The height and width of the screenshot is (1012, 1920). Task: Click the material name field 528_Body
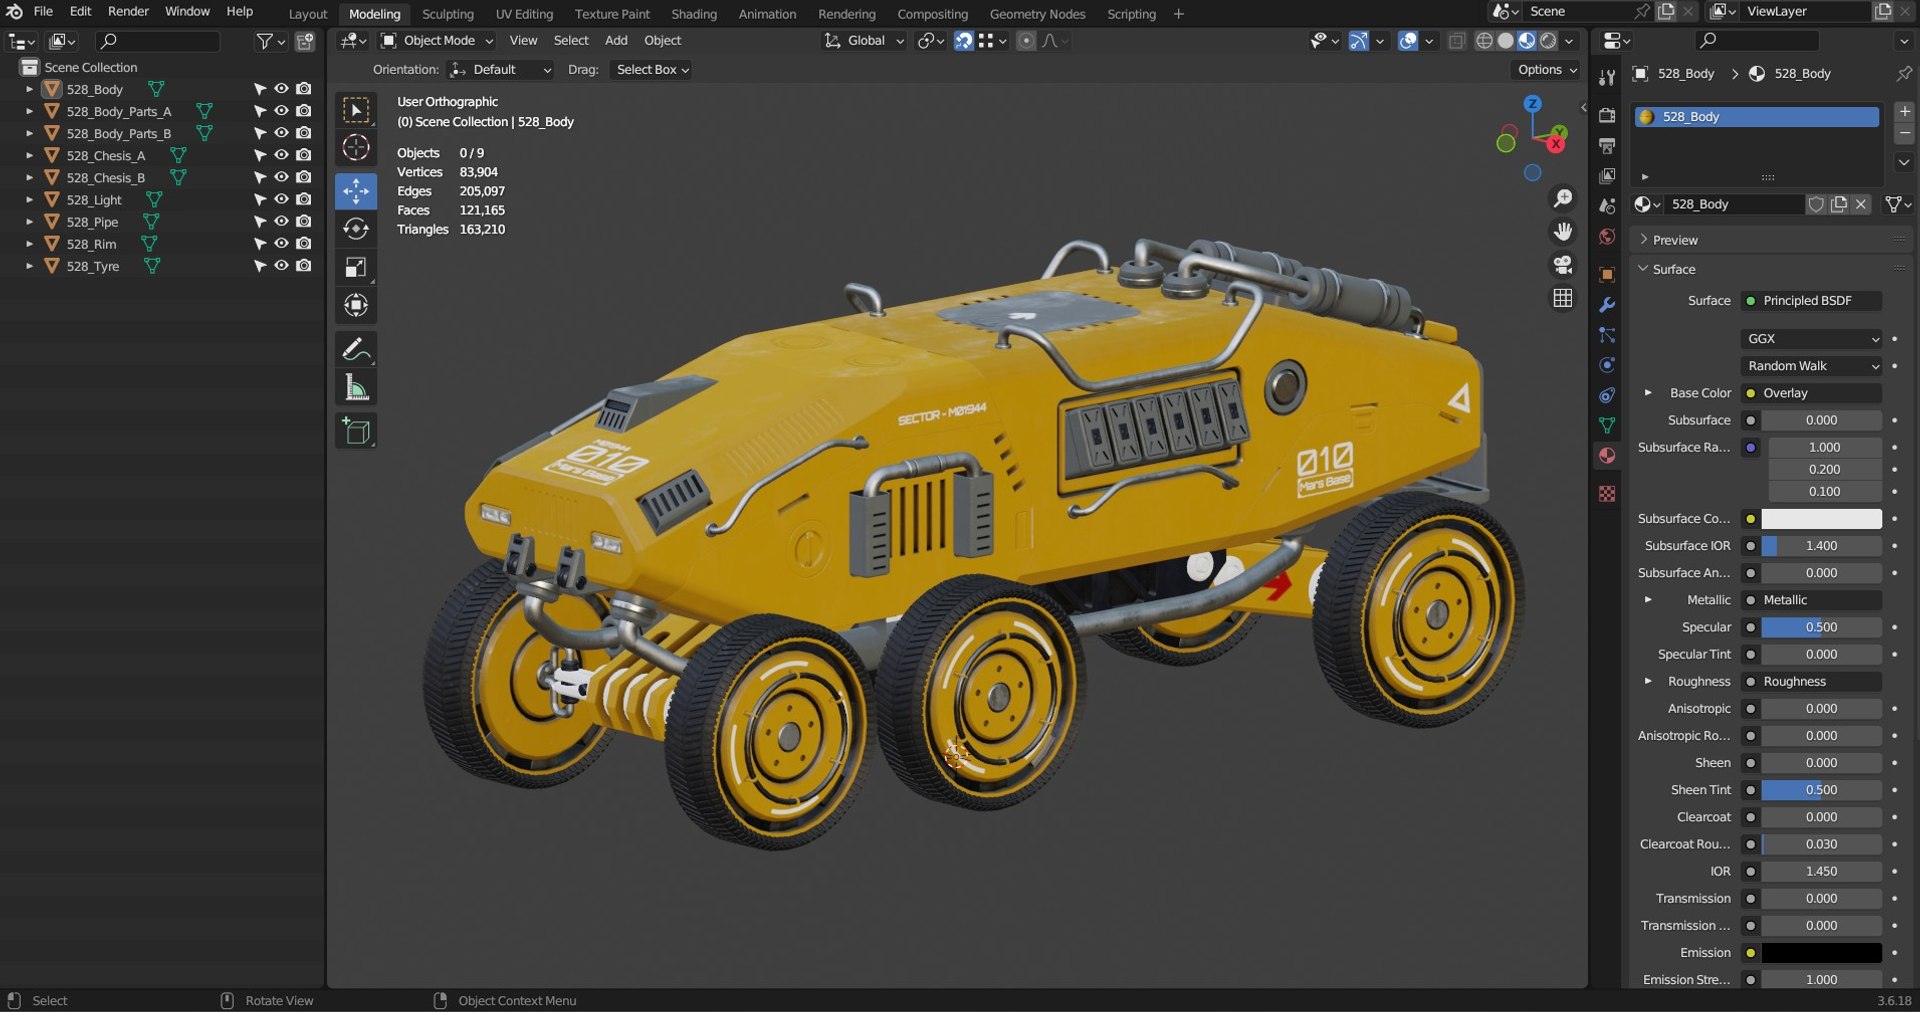(x=1734, y=204)
